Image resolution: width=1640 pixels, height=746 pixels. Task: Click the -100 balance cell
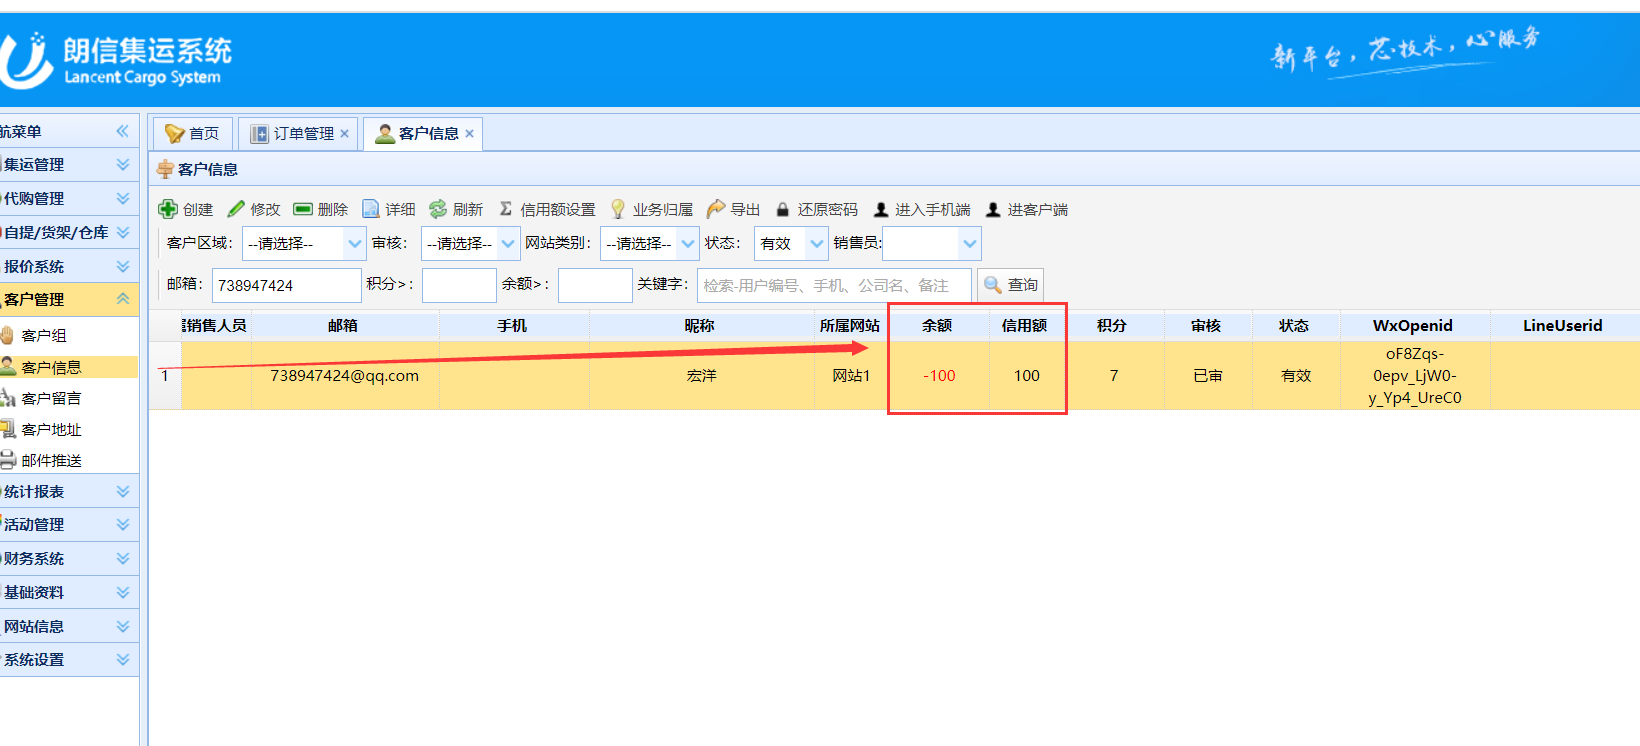pos(939,376)
